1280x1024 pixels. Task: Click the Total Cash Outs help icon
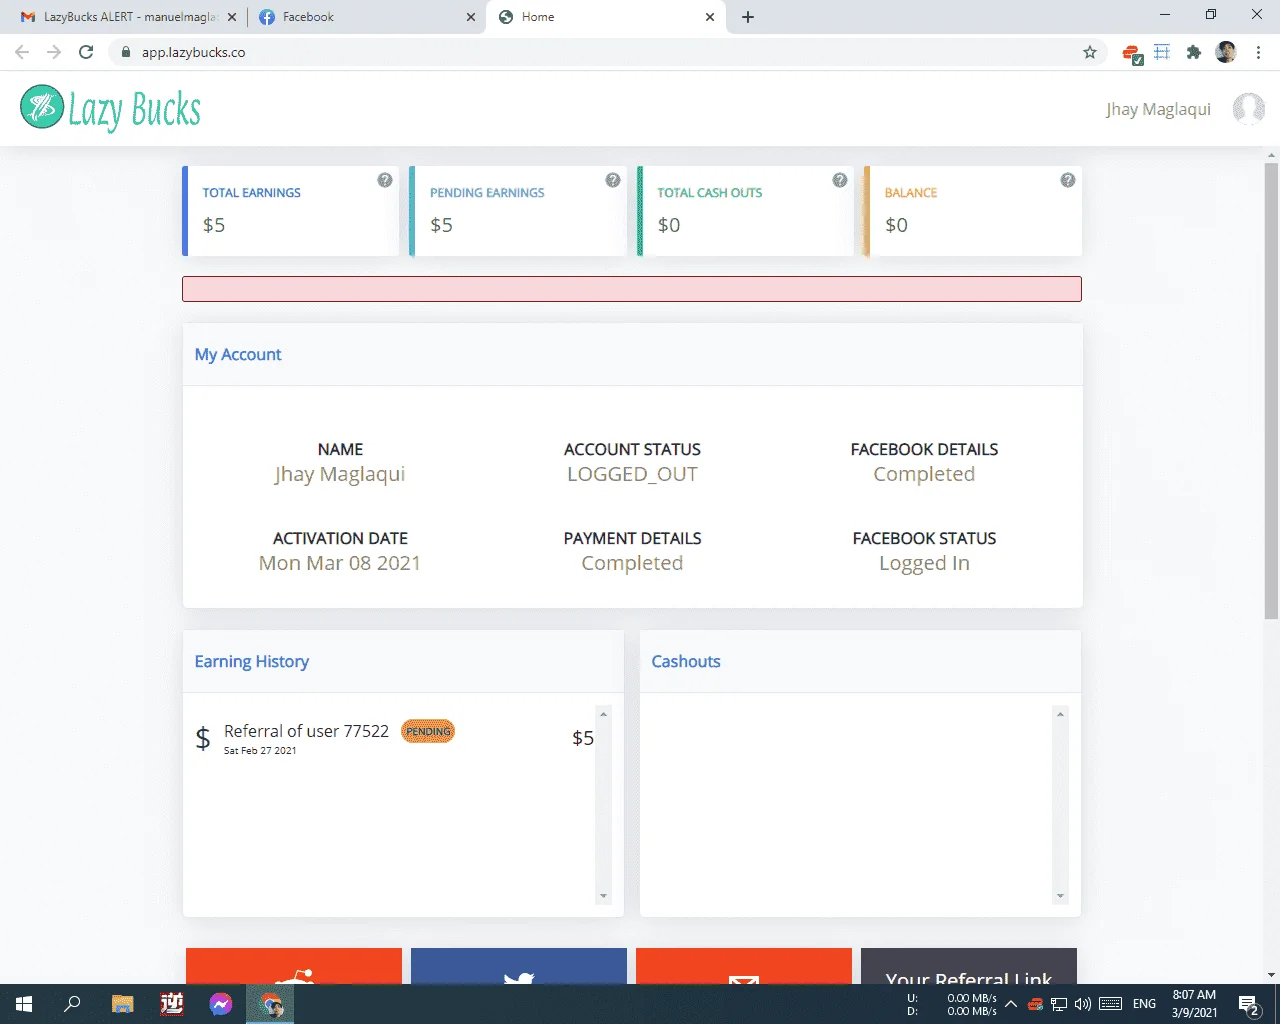[x=840, y=180]
